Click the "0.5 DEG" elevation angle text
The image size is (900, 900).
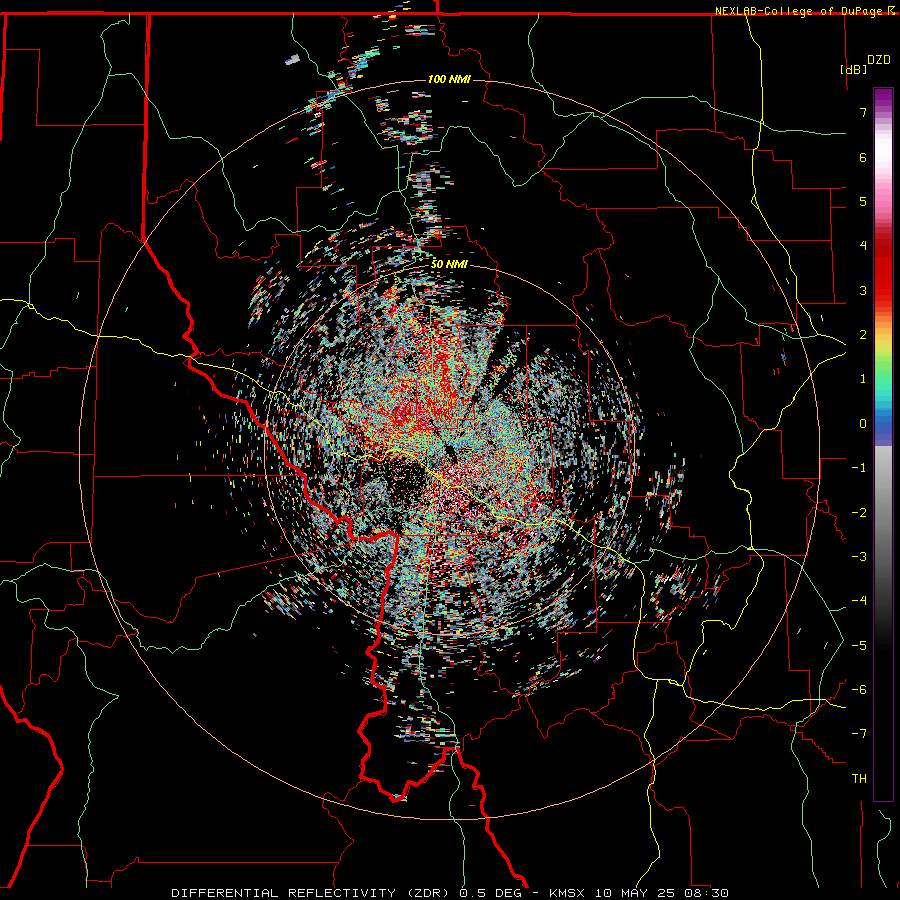pyautogui.click(x=490, y=893)
